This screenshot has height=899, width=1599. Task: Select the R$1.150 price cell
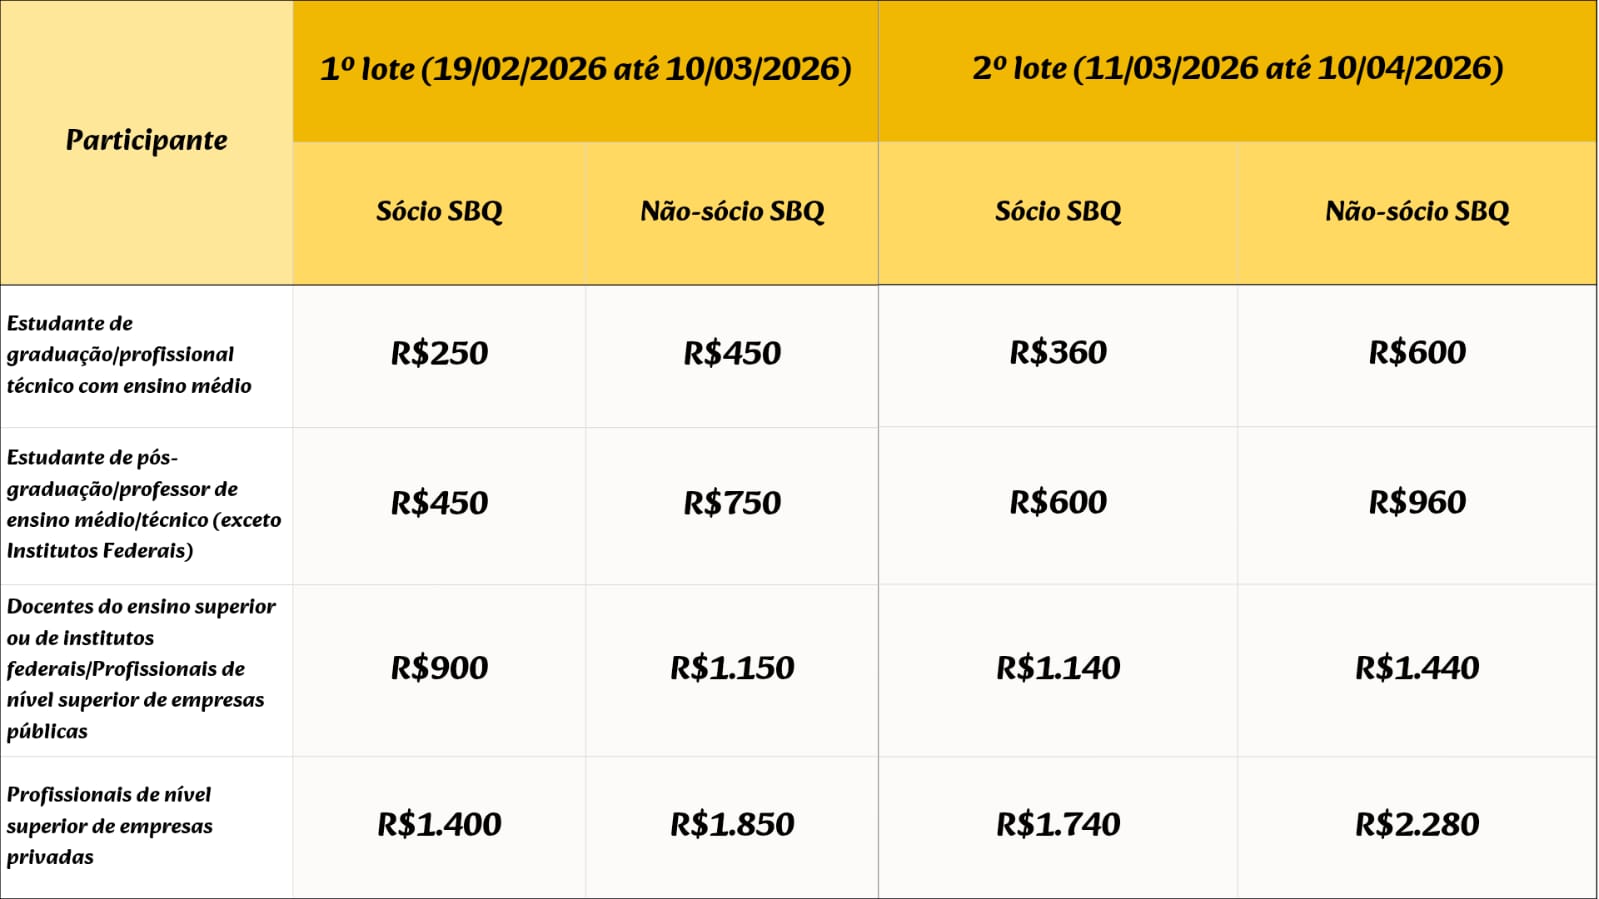[x=732, y=668]
